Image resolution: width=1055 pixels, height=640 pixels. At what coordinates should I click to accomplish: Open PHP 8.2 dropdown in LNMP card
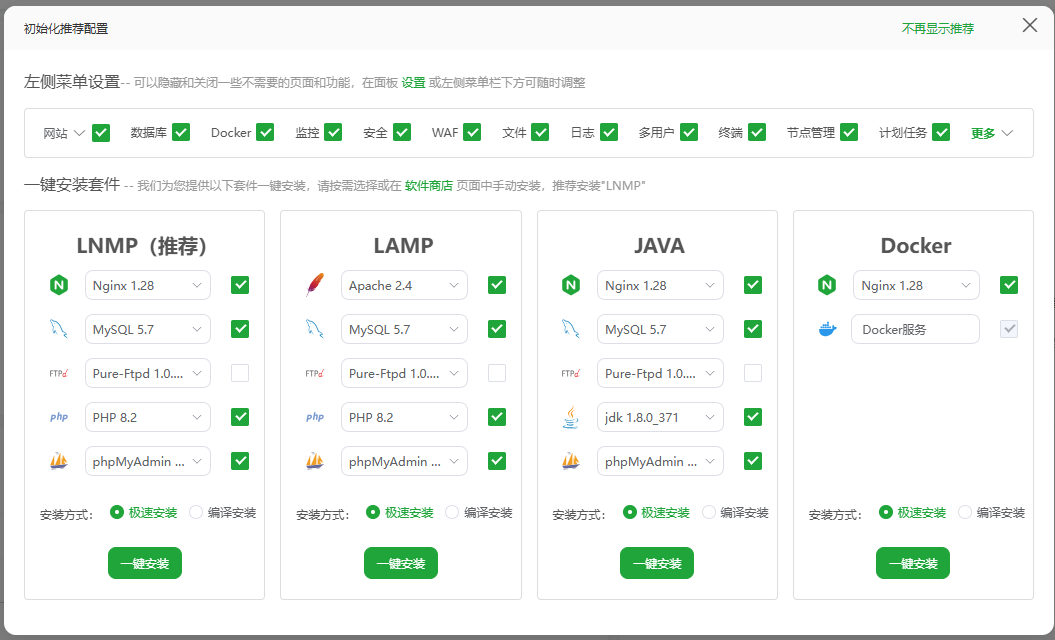click(x=147, y=417)
